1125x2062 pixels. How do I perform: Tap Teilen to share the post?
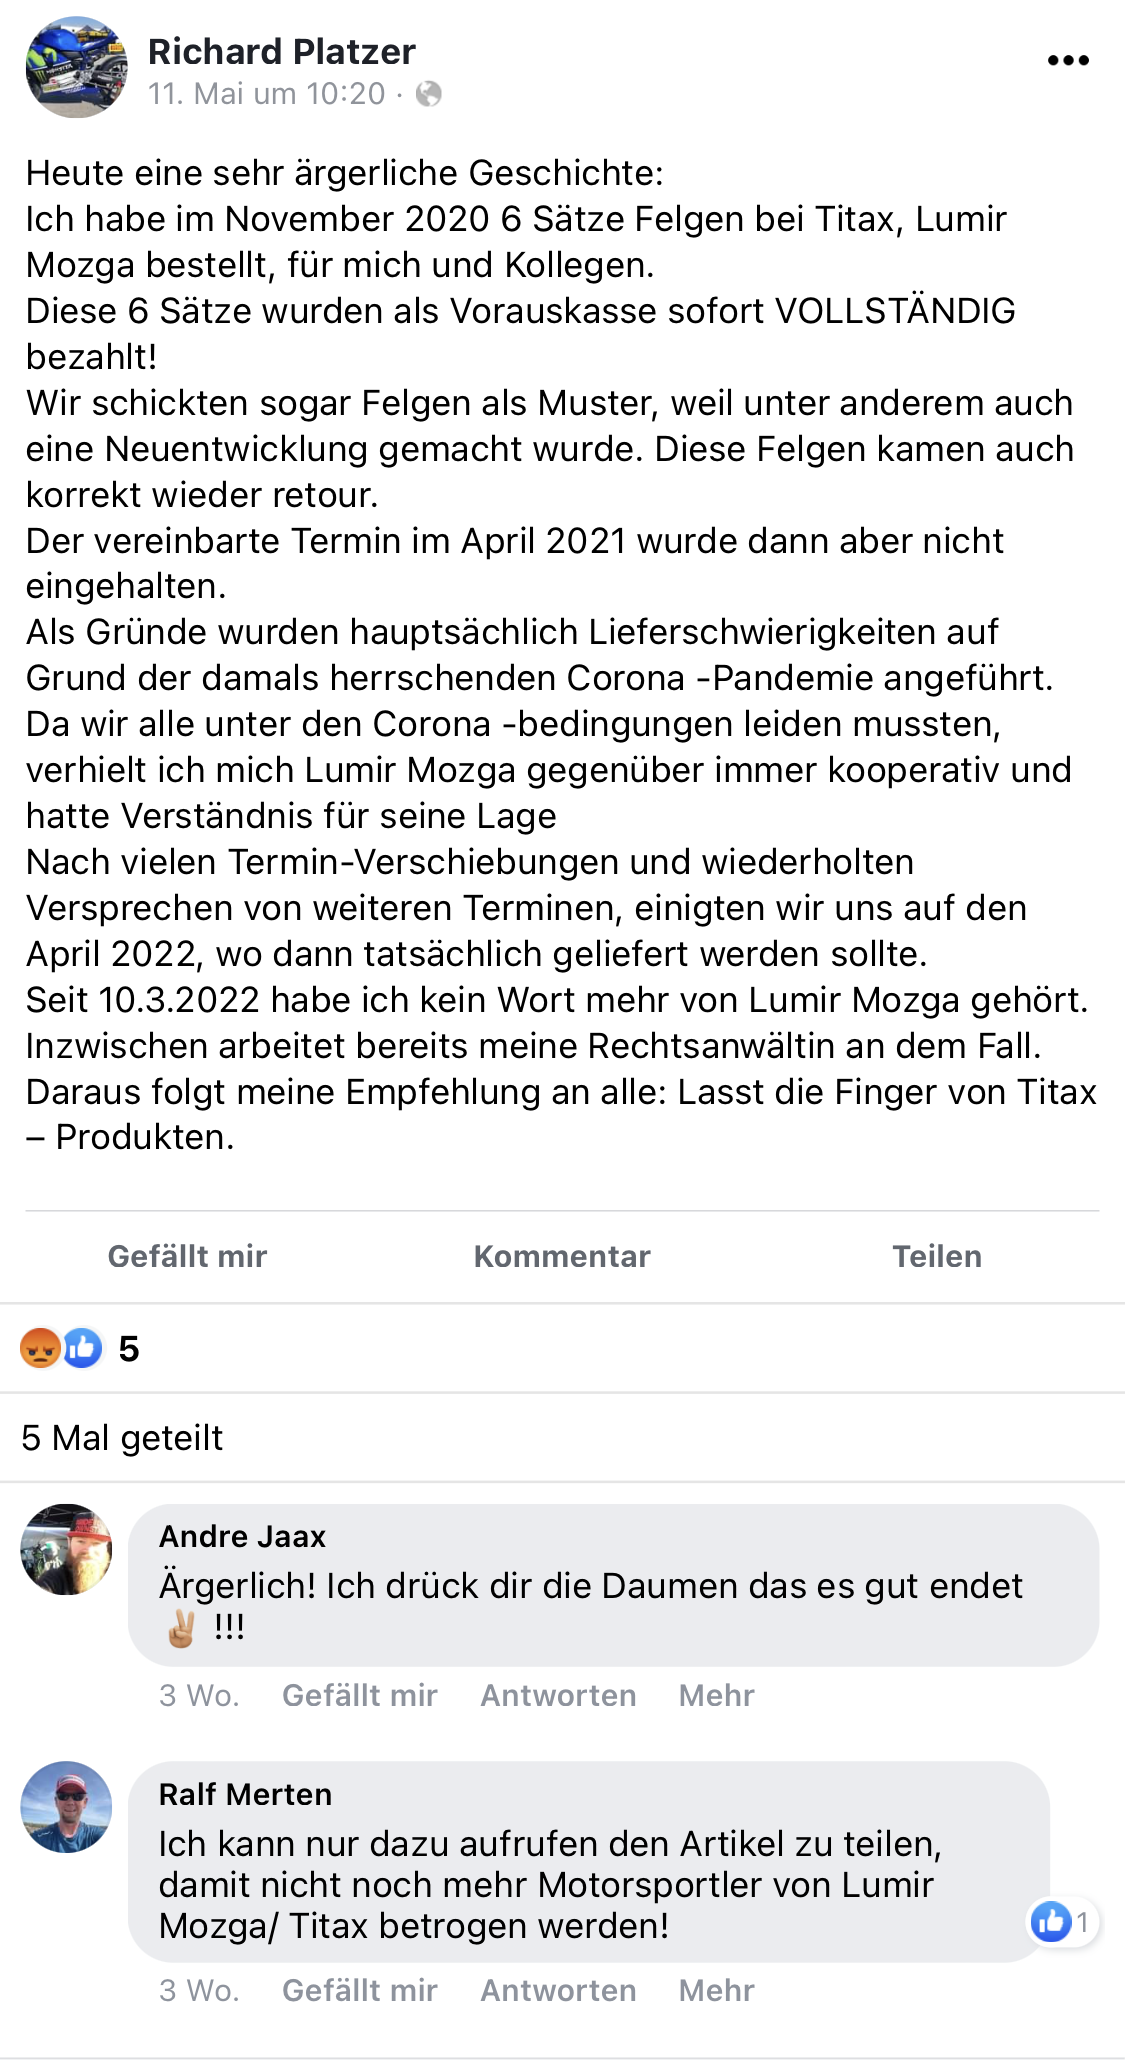click(x=936, y=1256)
